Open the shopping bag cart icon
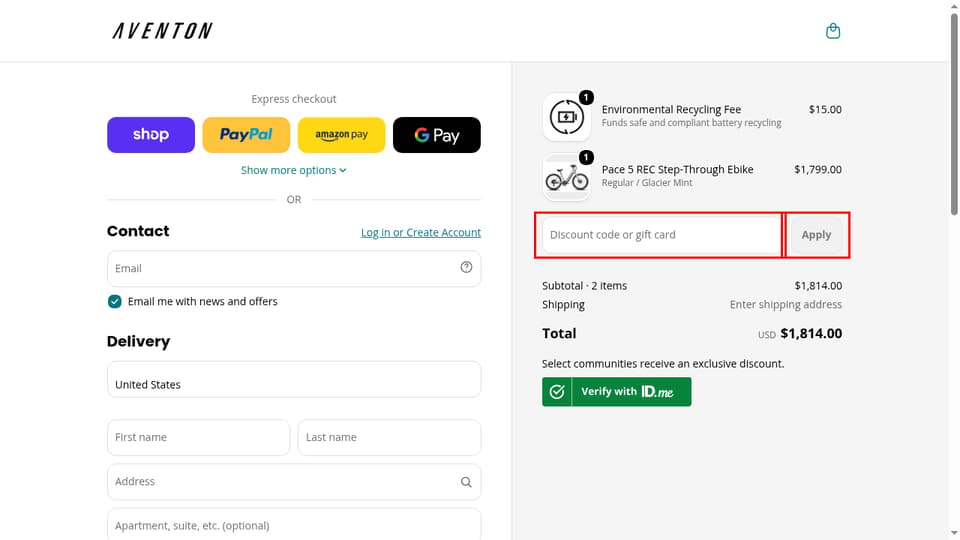Screen dimensions: 960x540 (833, 31)
